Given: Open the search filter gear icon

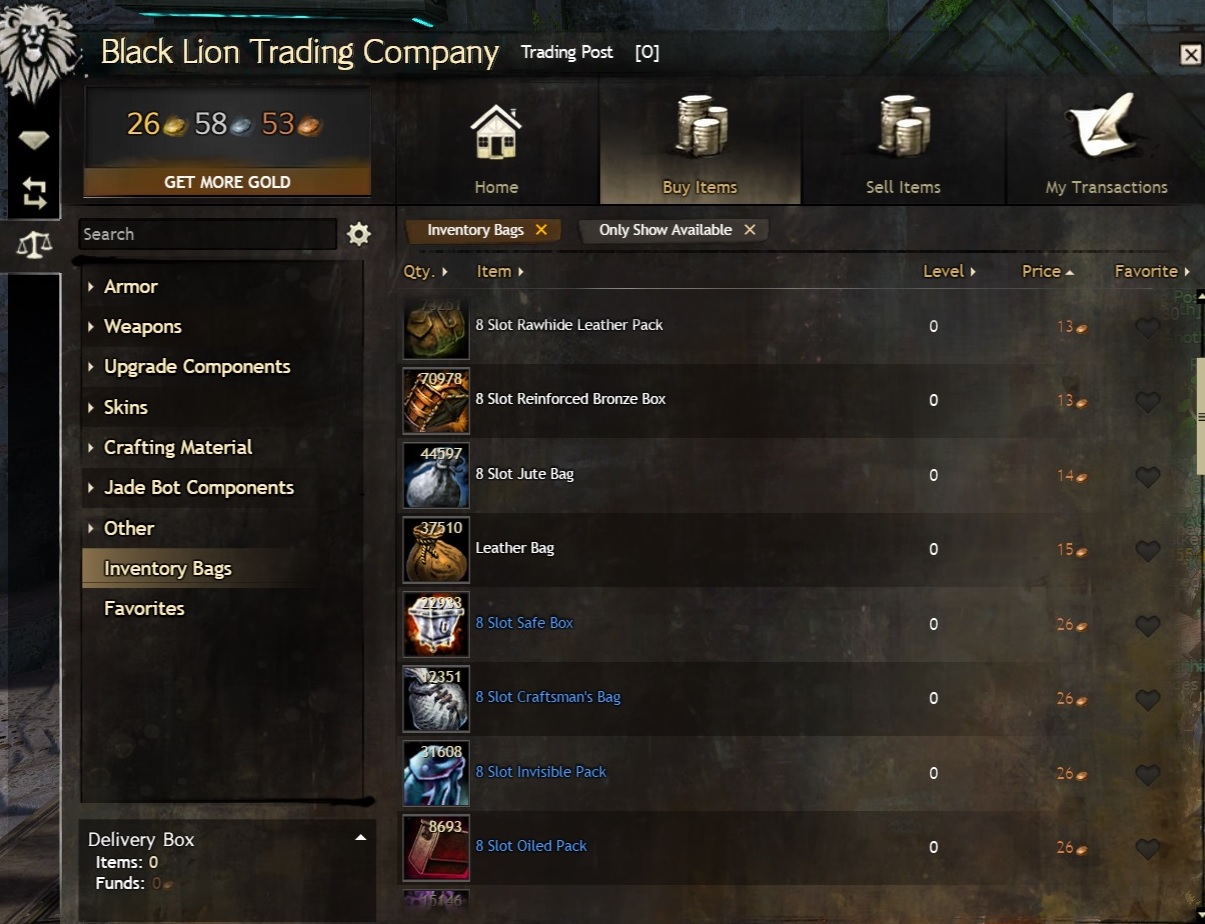Looking at the screenshot, I should coord(359,234).
